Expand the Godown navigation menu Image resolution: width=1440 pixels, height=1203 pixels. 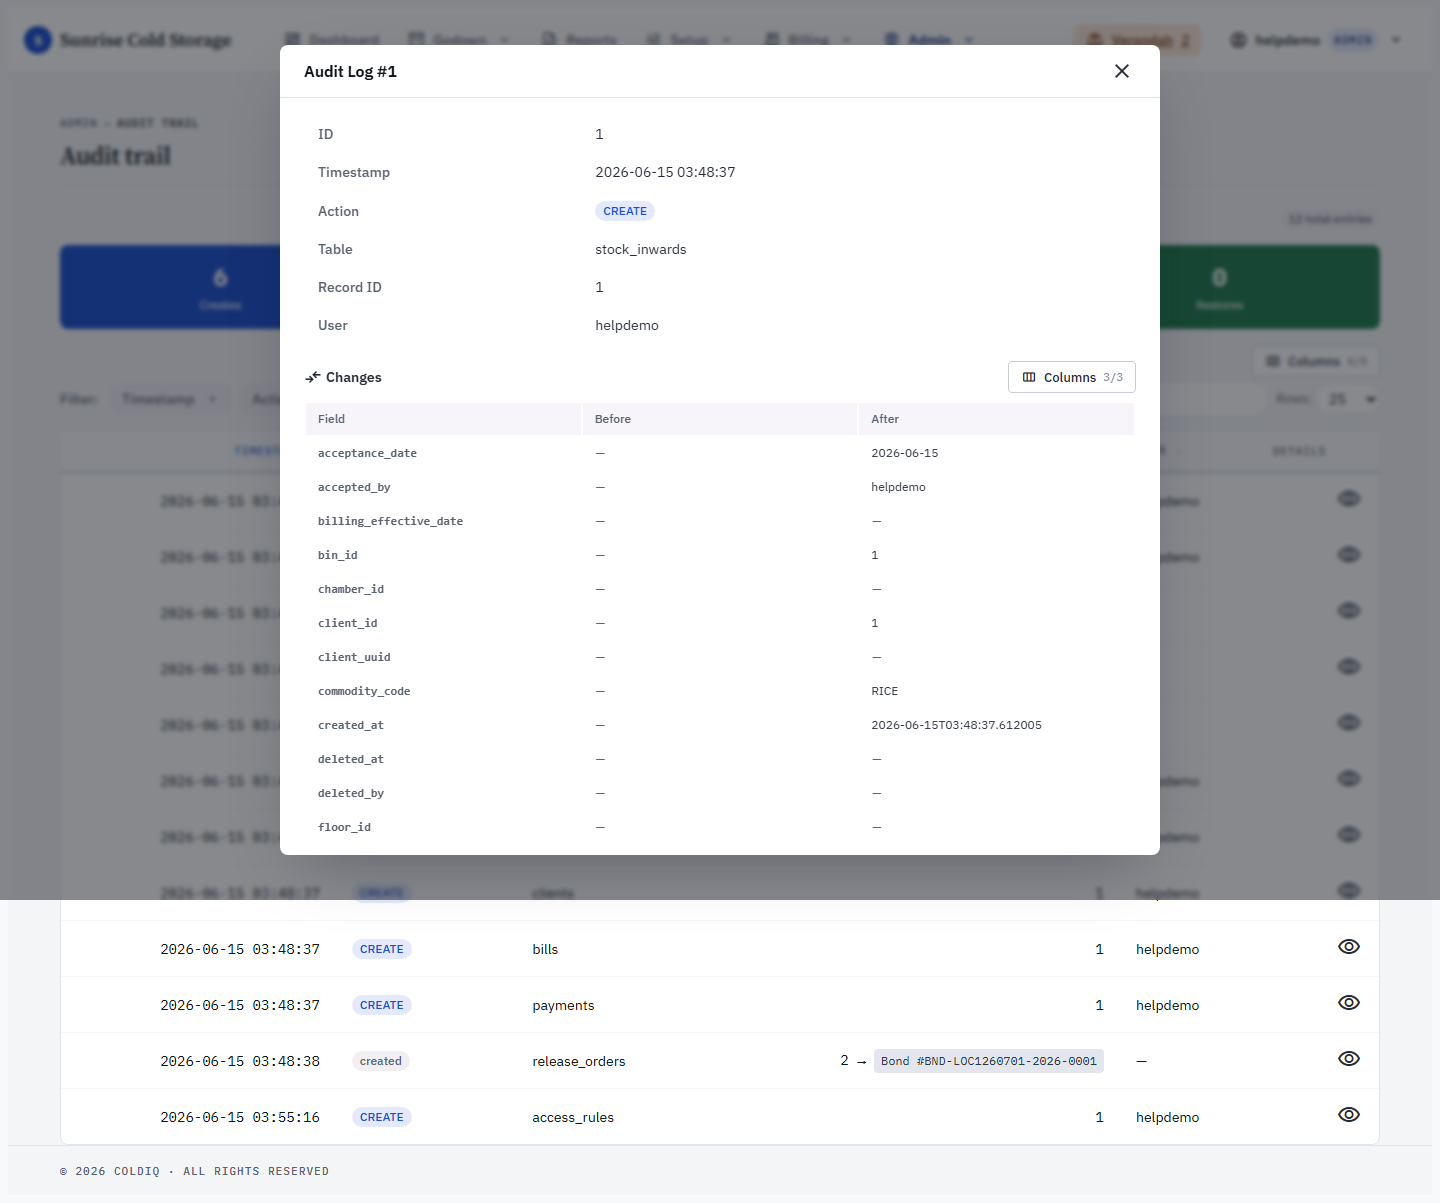459,40
